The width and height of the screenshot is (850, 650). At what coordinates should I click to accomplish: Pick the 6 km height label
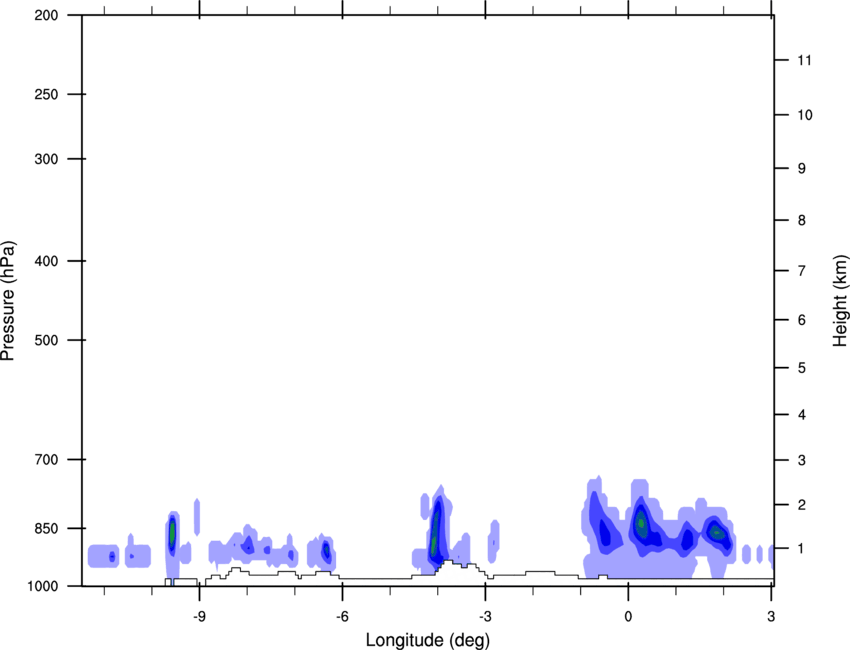tap(802, 320)
